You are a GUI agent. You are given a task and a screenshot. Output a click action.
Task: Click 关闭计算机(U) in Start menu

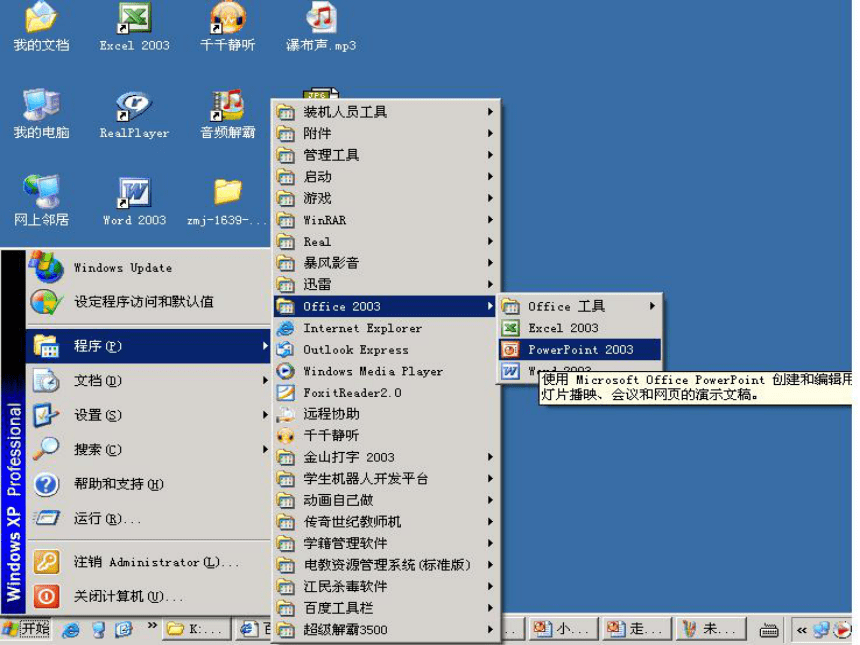(x=149, y=596)
